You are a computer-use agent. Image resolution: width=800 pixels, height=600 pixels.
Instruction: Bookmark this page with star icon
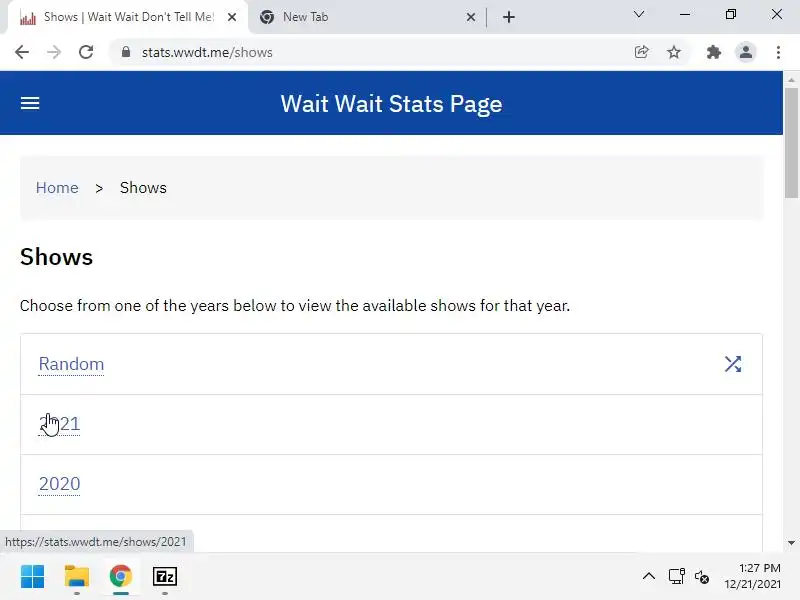(674, 52)
